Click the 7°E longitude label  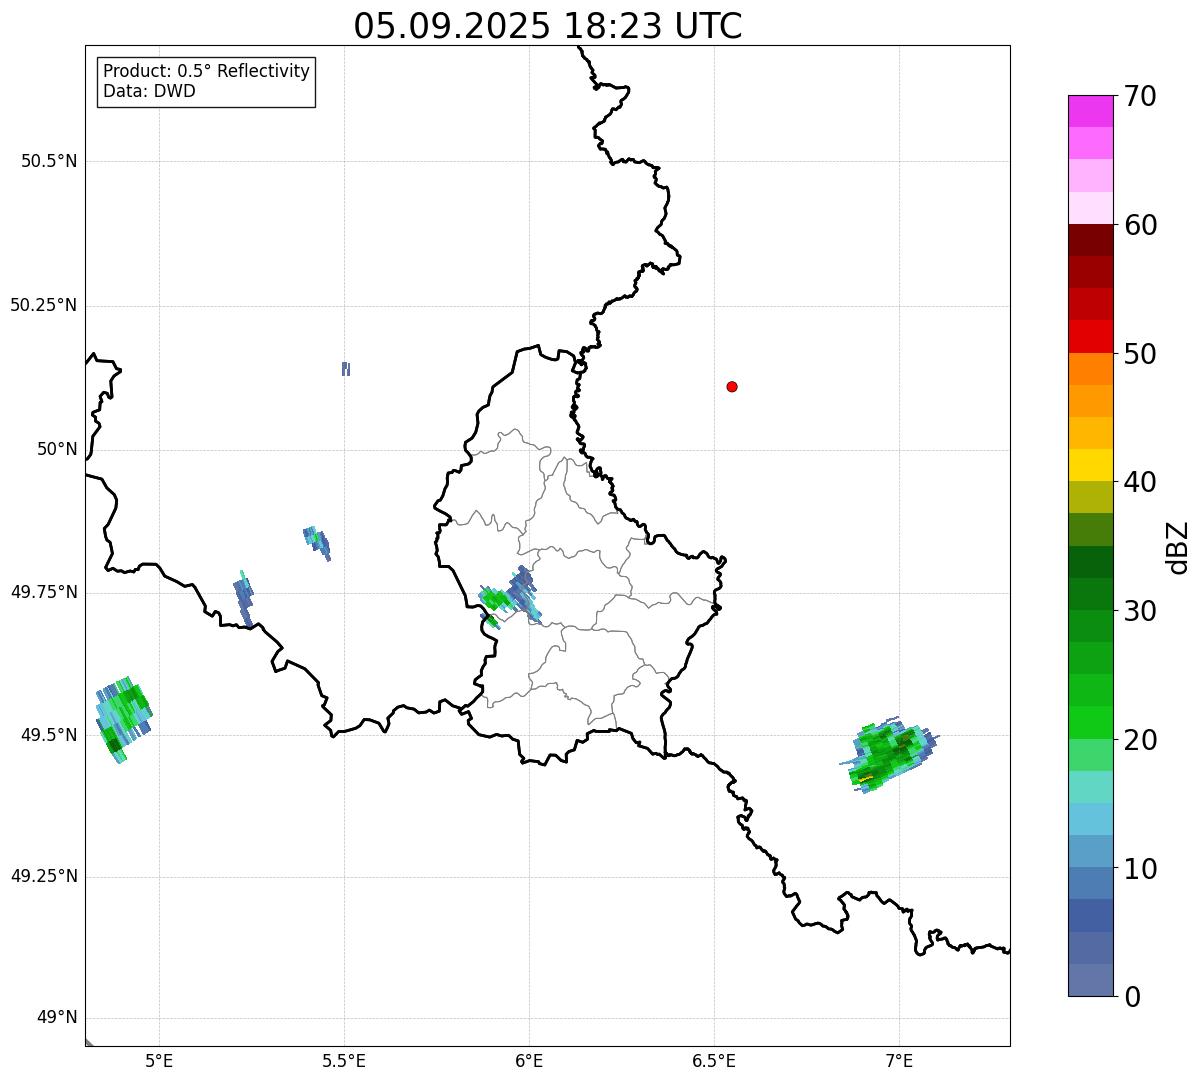[899, 1061]
